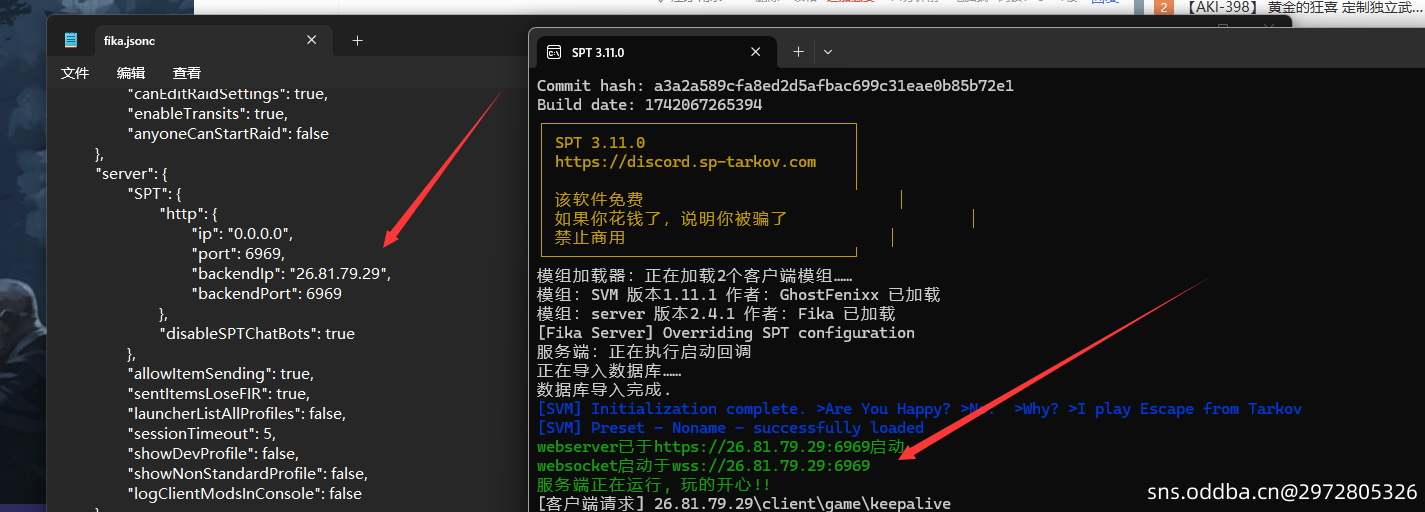Click the 服务端: 正在执行启动回调 line
The width and height of the screenshot is (1425, 512).
click(x=644, y=352)
